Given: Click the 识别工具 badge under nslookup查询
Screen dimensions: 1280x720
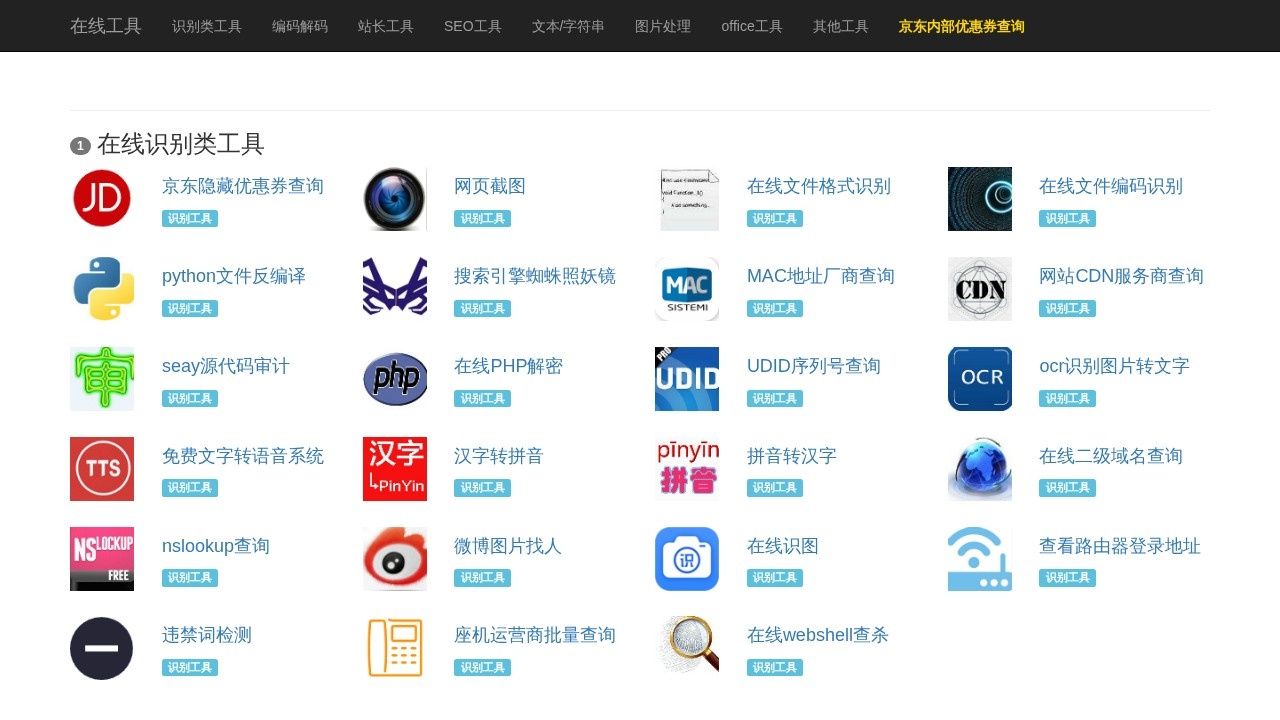Looking at the screenshot, I should tap(189, 577).
